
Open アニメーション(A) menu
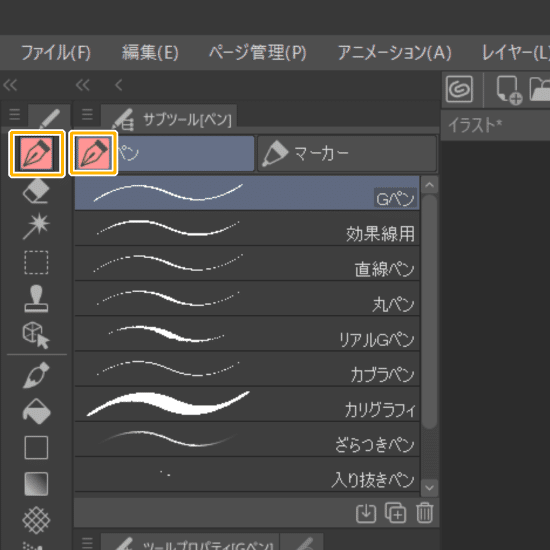(394, 53)
